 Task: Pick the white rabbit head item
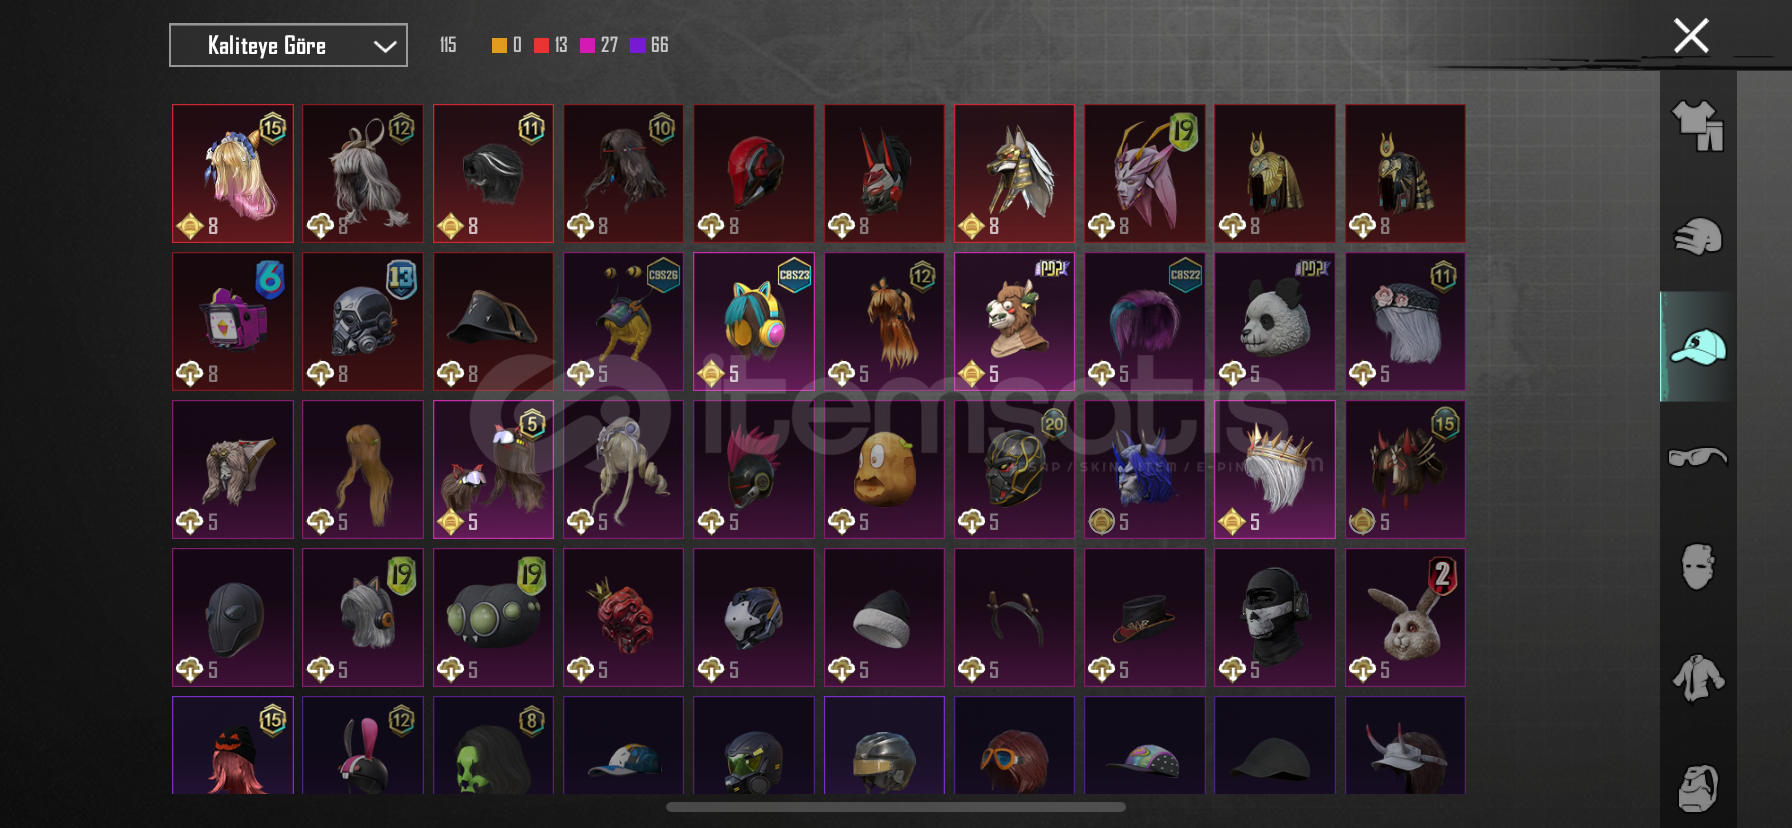click(1405, 617)
